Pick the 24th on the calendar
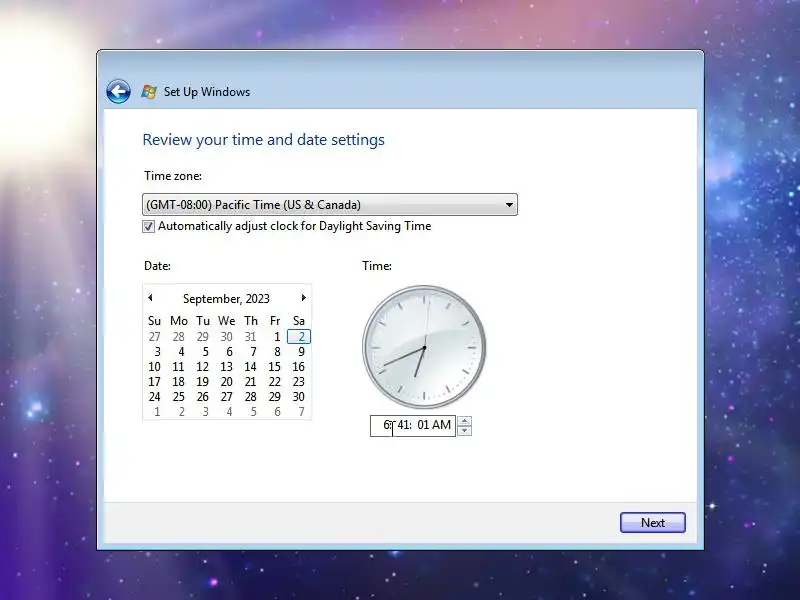This screenshot has height=600, width=800. (154, 397)
